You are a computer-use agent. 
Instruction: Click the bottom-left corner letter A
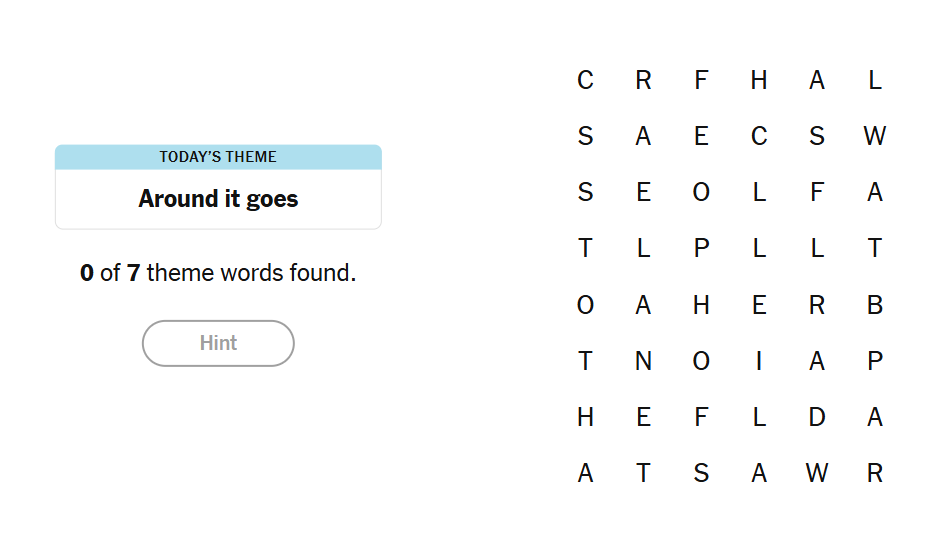pyautogui.click(x=585, y=473)
